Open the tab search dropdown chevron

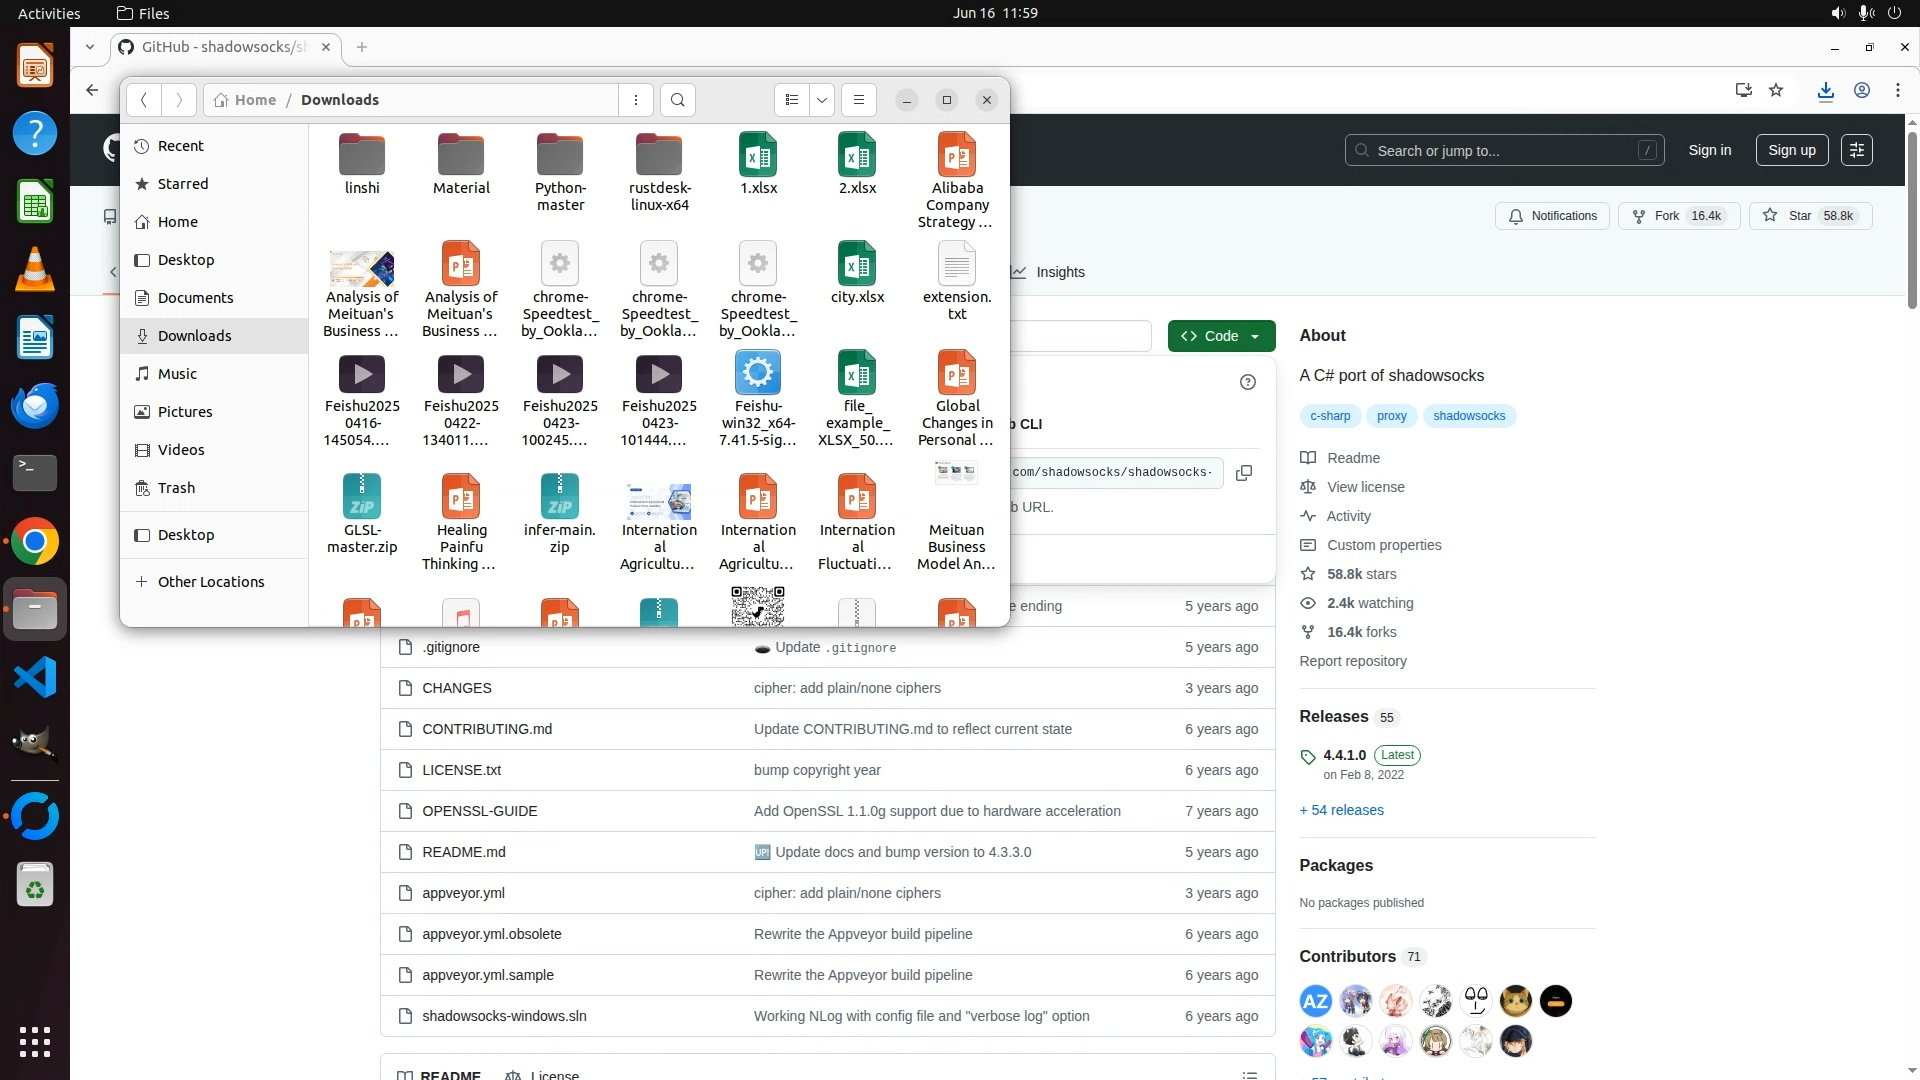point(90,47)
